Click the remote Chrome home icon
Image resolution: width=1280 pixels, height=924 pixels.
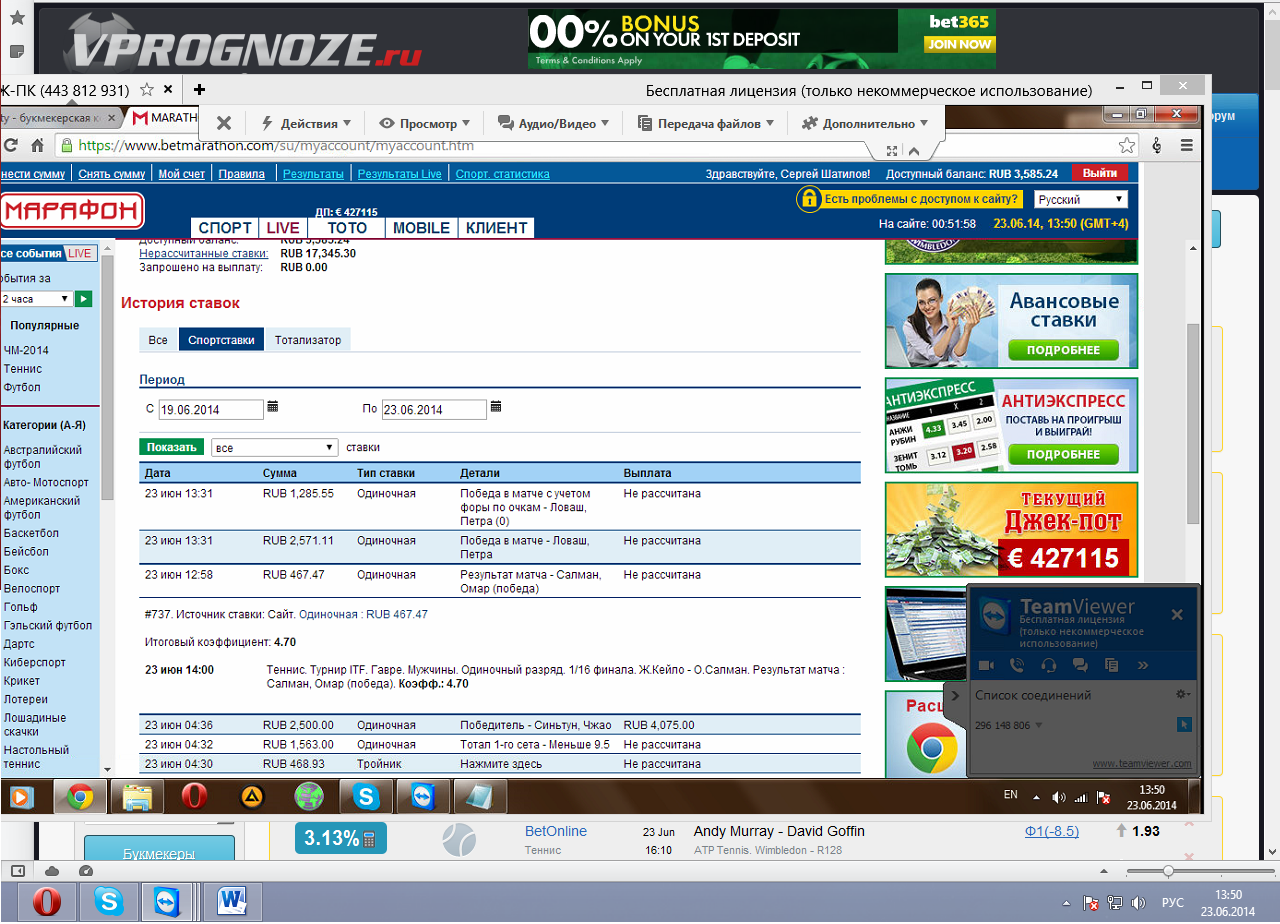tap(37, 146)
